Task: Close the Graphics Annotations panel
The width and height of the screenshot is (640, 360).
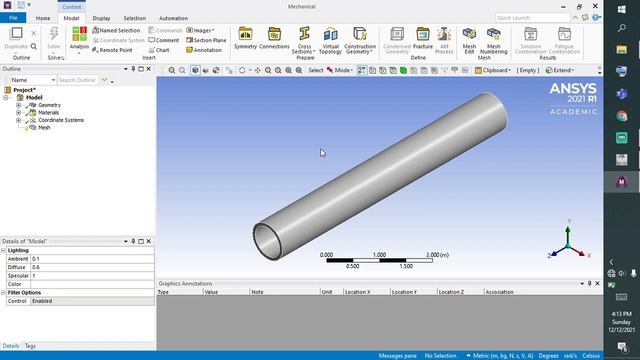Action: click(598, 283)
